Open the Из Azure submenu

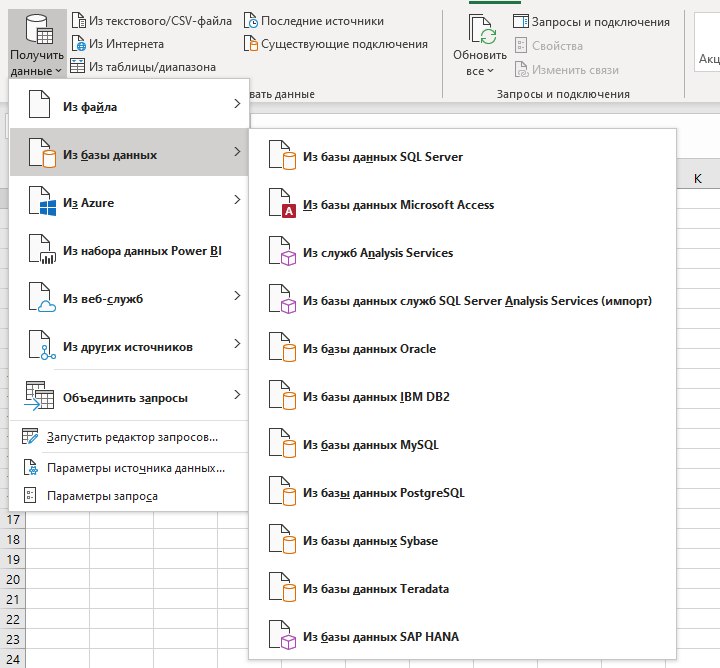tap(129, 200)
